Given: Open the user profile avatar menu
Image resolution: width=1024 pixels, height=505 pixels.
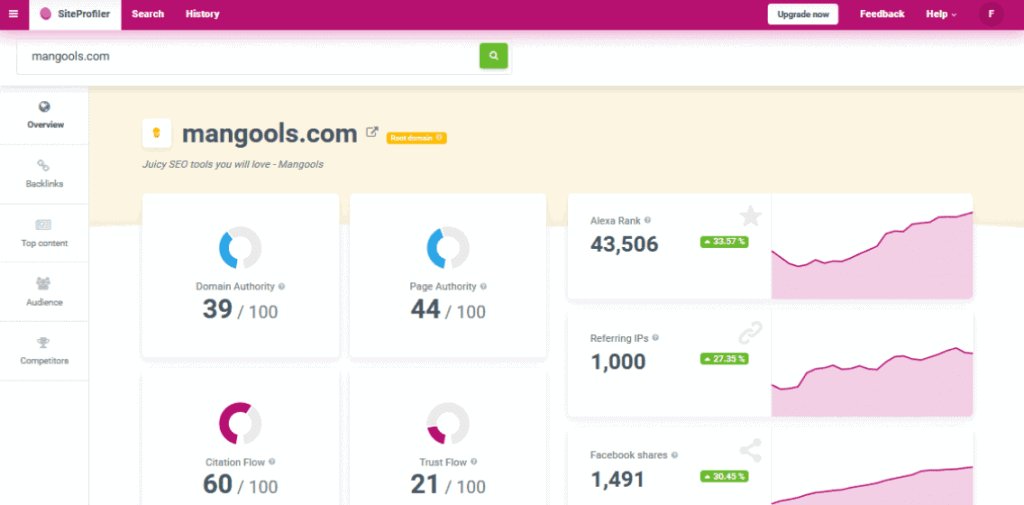Looking at the screenshot, I should tap(991, 14).
